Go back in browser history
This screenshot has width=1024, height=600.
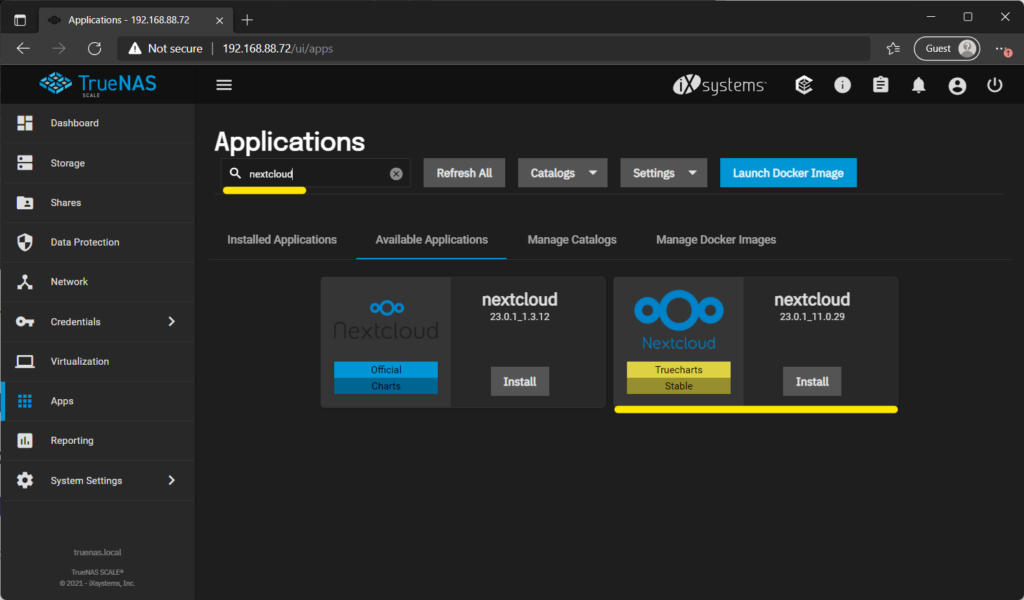pyautogui.click(x=24, y=48)
